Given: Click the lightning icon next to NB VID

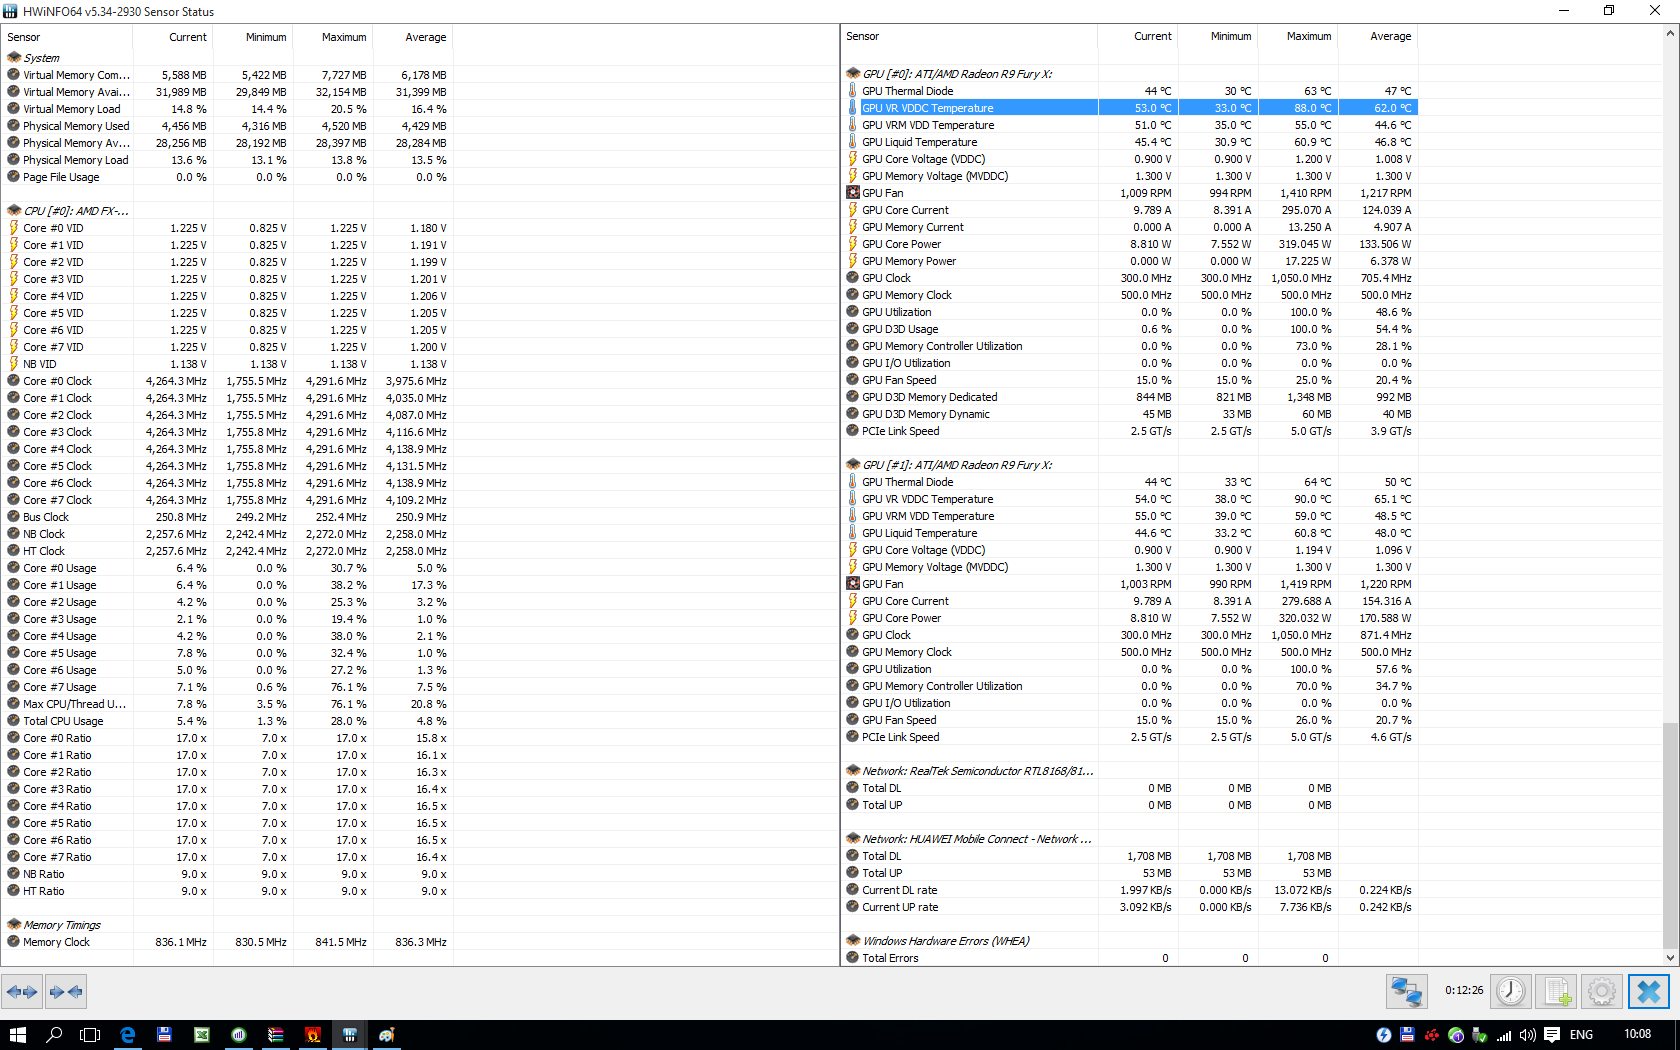Looking at the screenshot, I should click(x=14, y=364).
